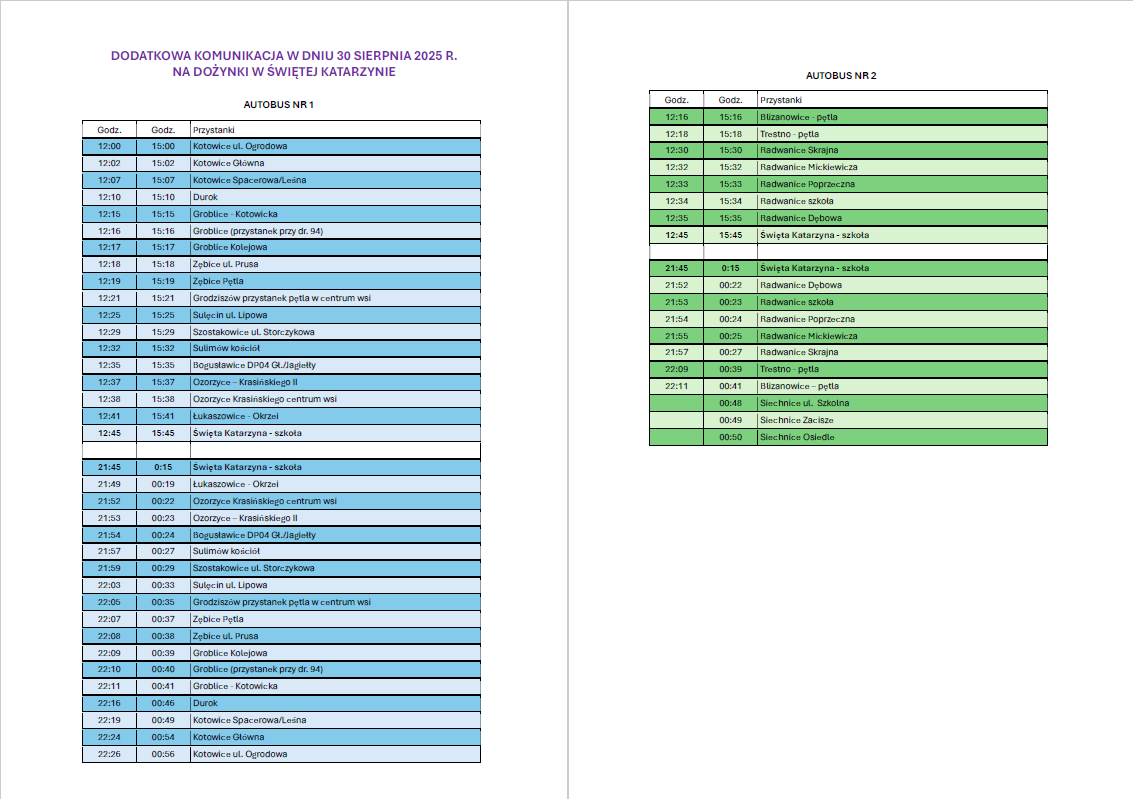Viewport: 1133px width, 799px height.
Task: Select the "Siechnice Zacisze" stop
Action: click(796, 420)
